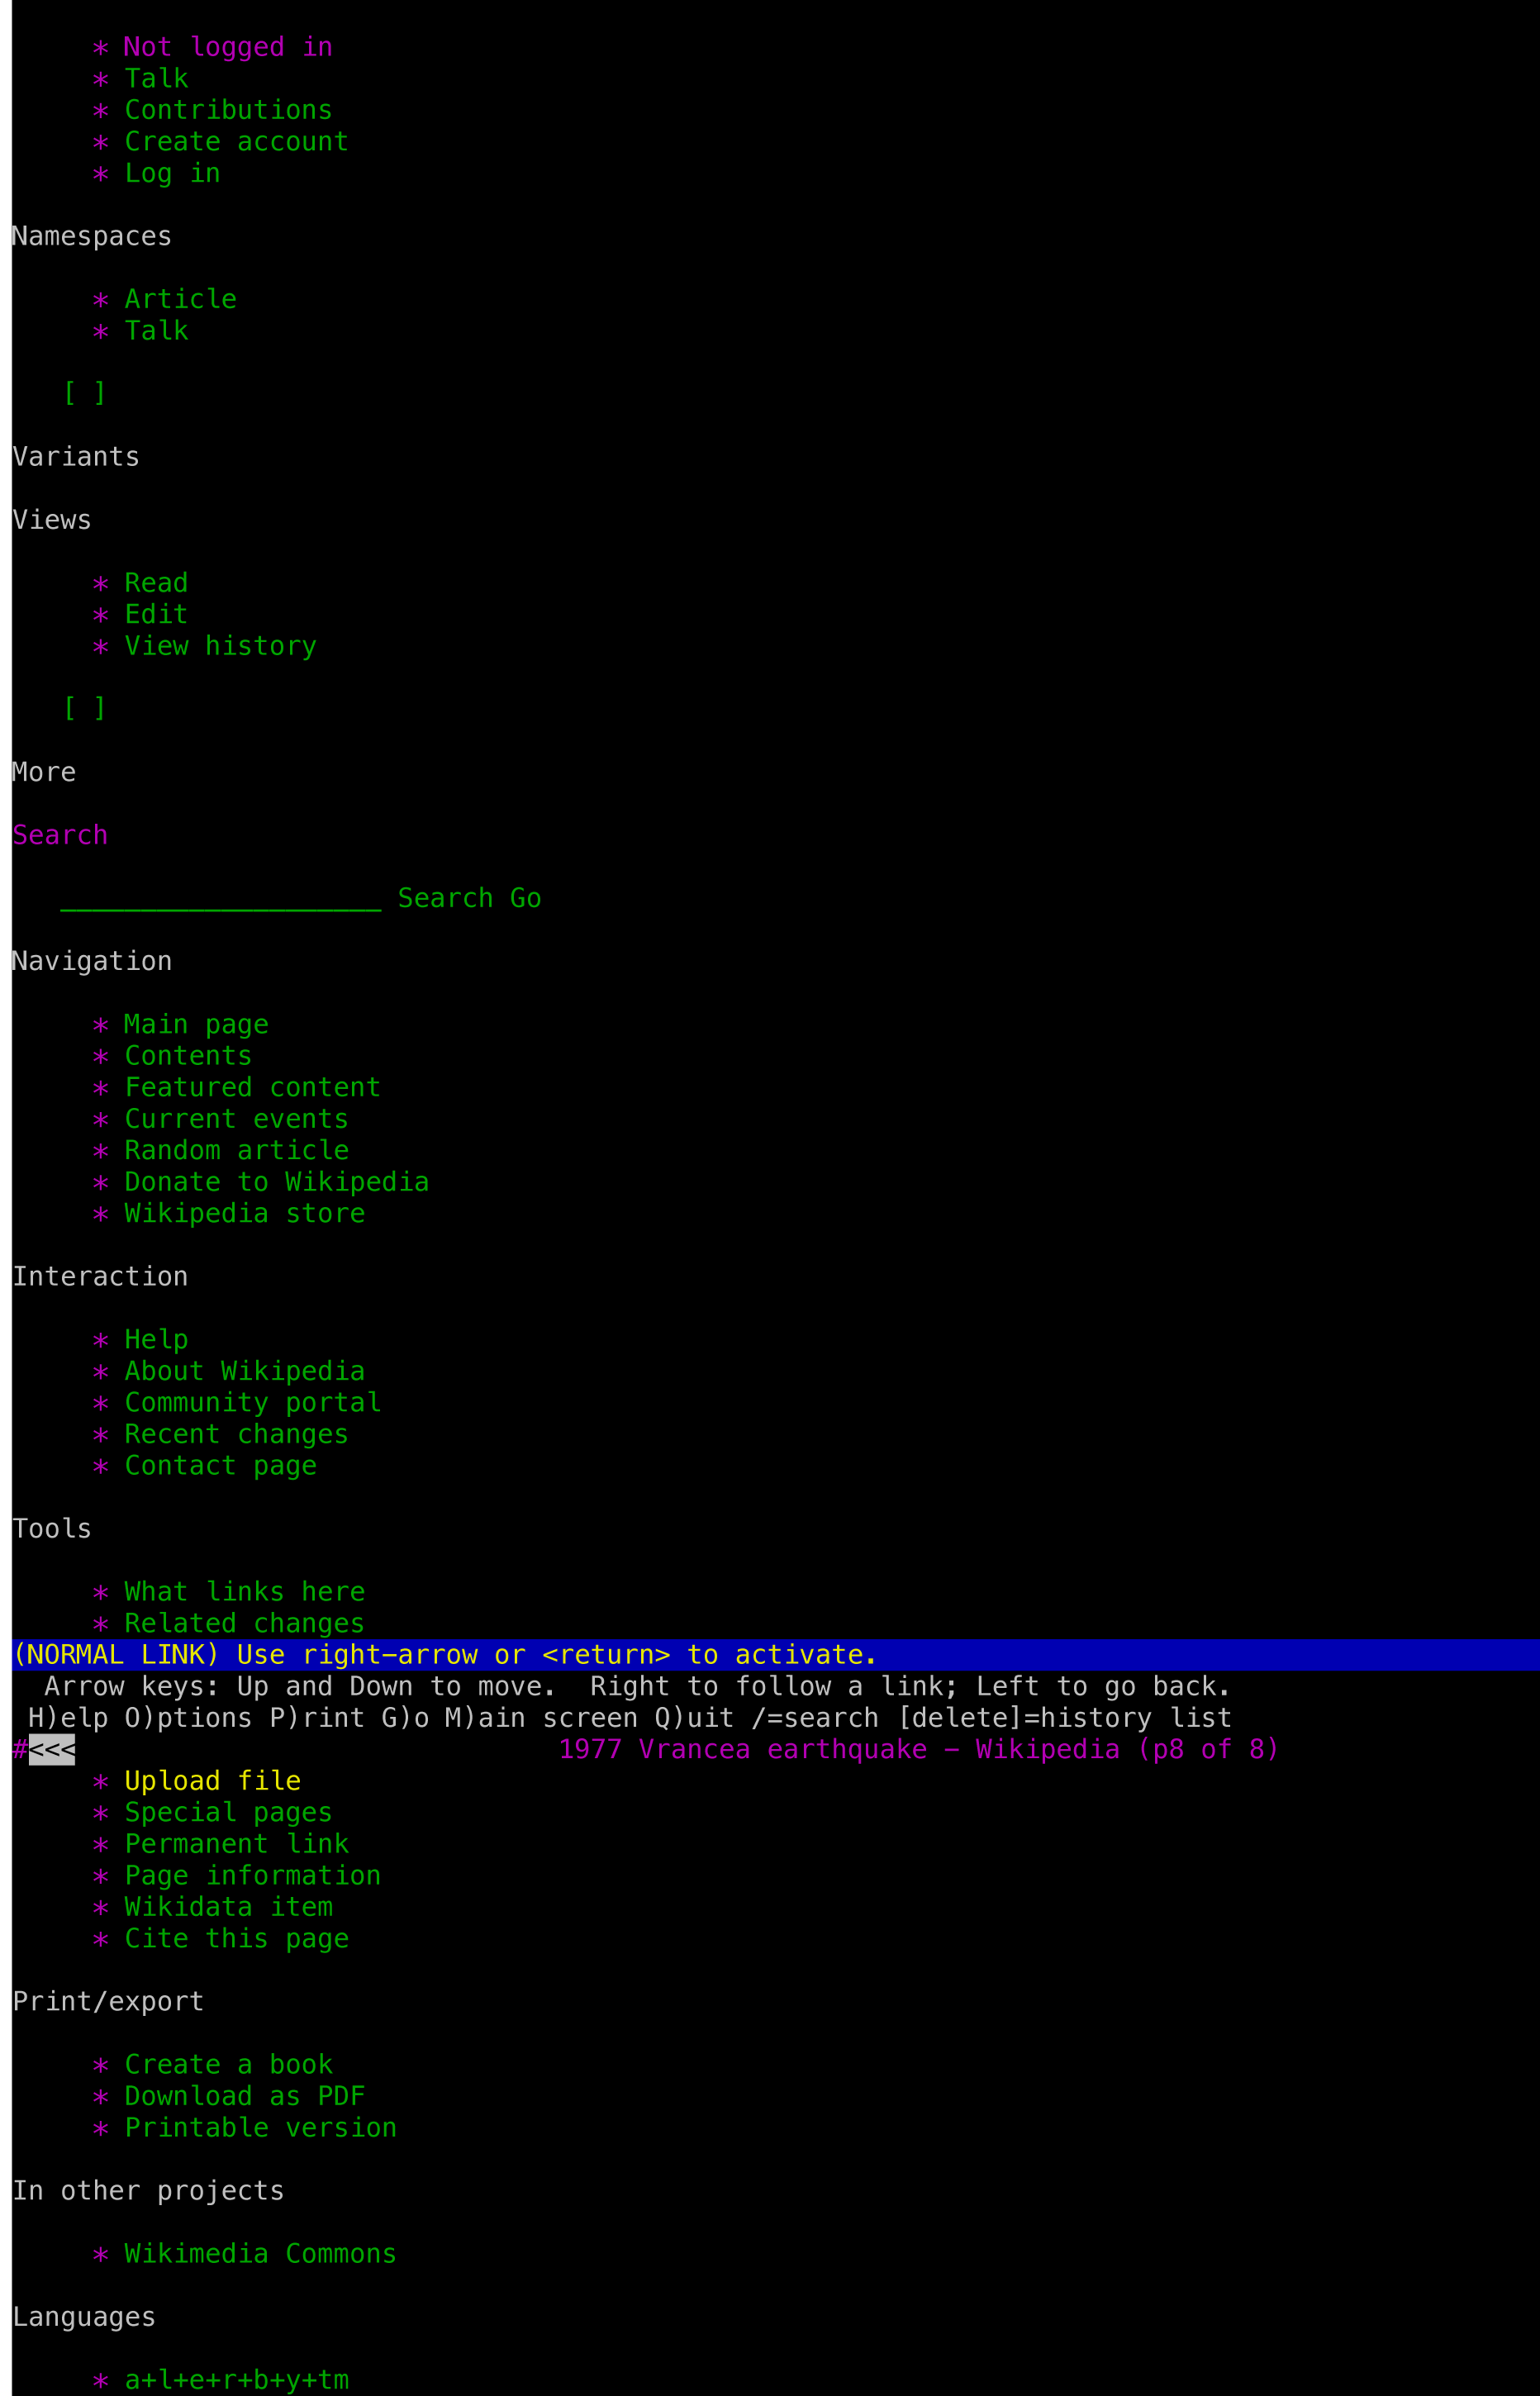Click the page title '1977 Vrancea earthquake - Wikipedia'
This screenshot has height=2396, width=1540.
click(x=838, y=1749)
